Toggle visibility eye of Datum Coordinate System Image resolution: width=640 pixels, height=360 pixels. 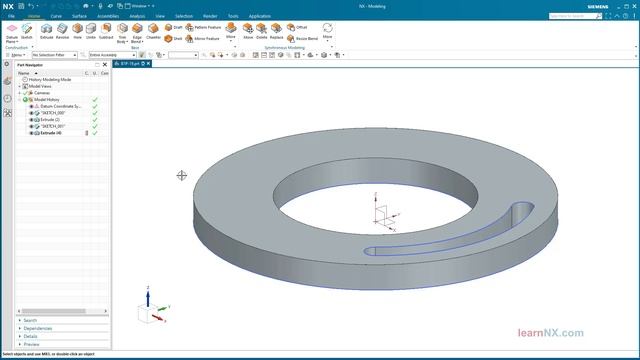click(31, 106)
